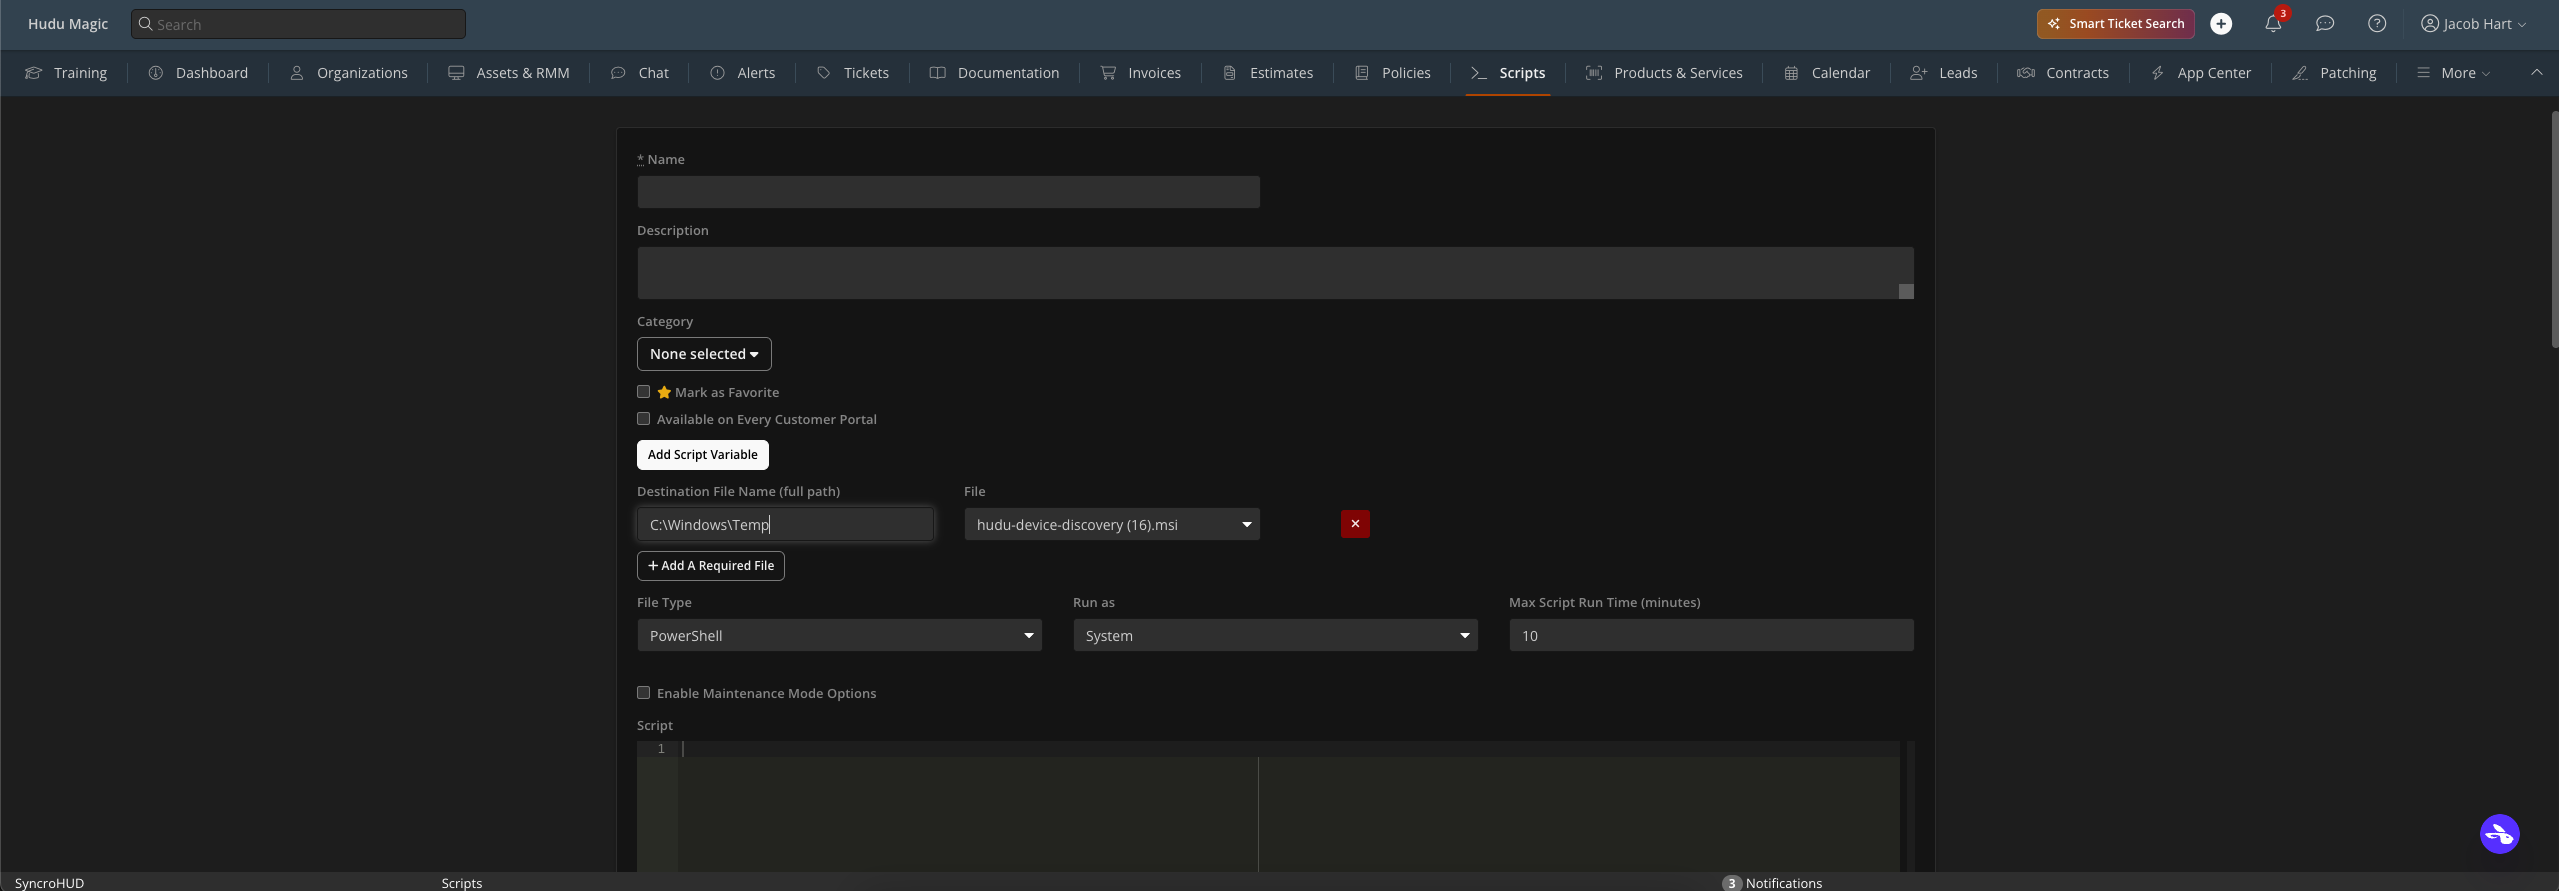Screen dimensions: 2559x891
Task: Click the Hudu Magic brand link
Action: tap(68, 24)
